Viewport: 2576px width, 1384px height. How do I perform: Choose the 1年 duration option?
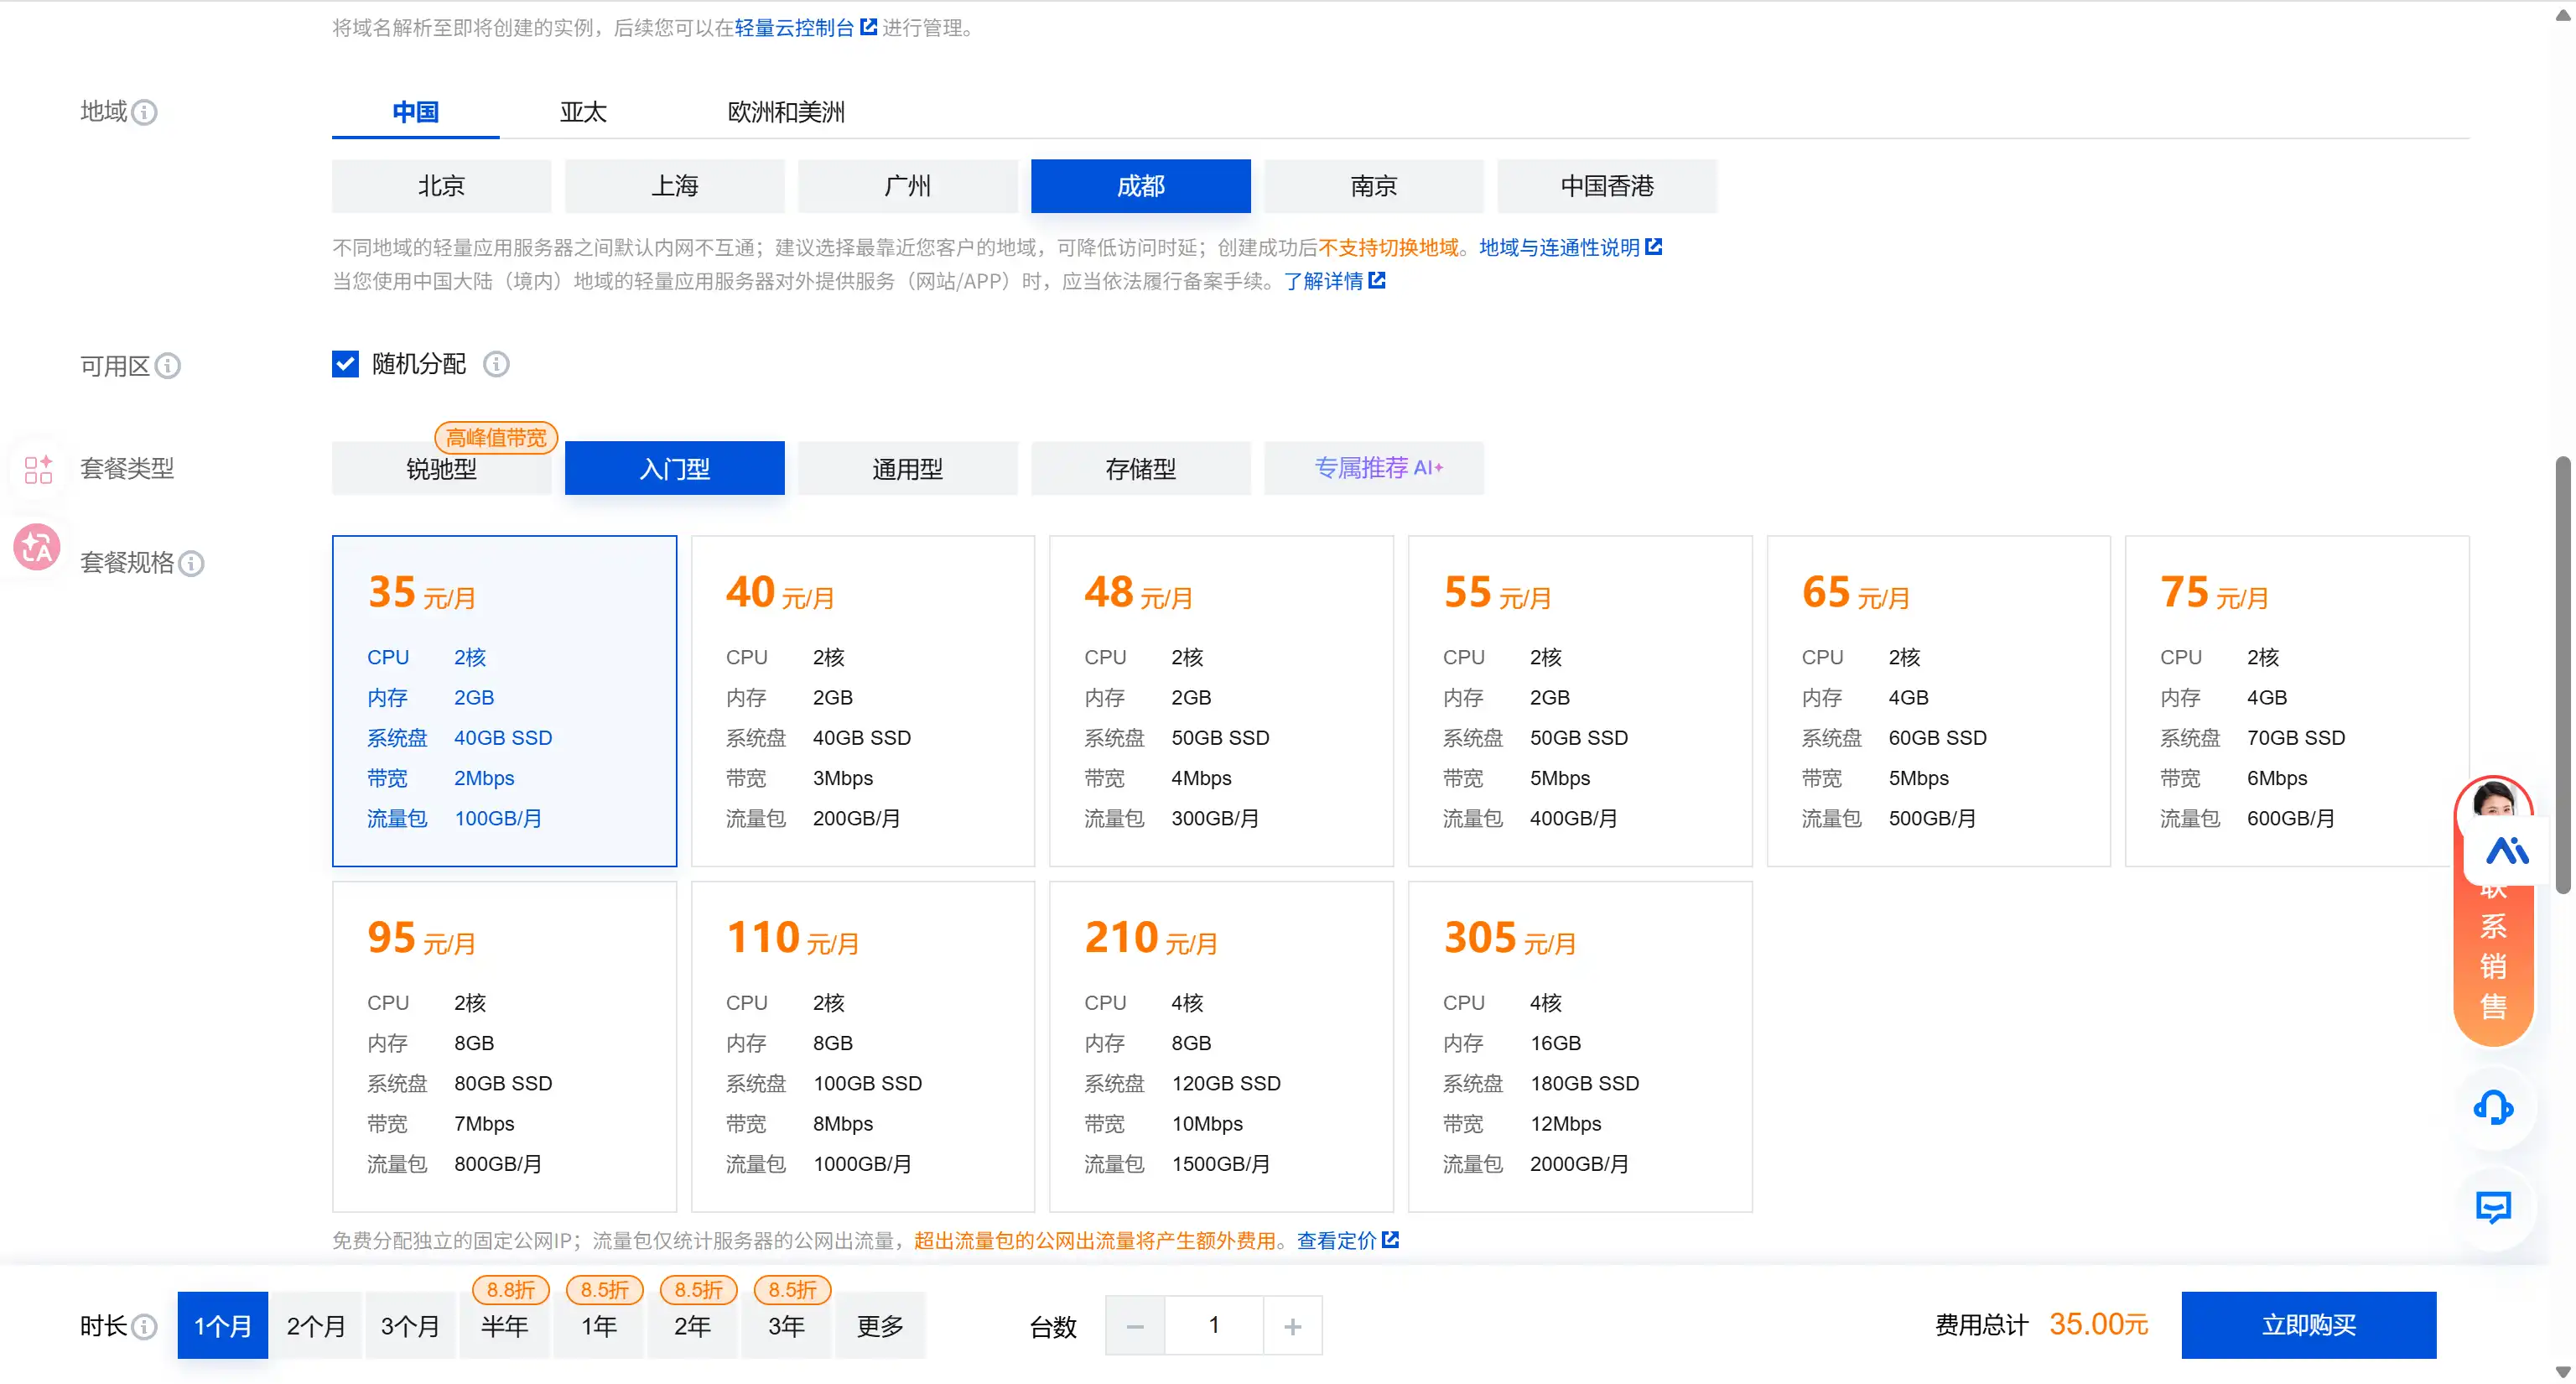click(599, 1326)
